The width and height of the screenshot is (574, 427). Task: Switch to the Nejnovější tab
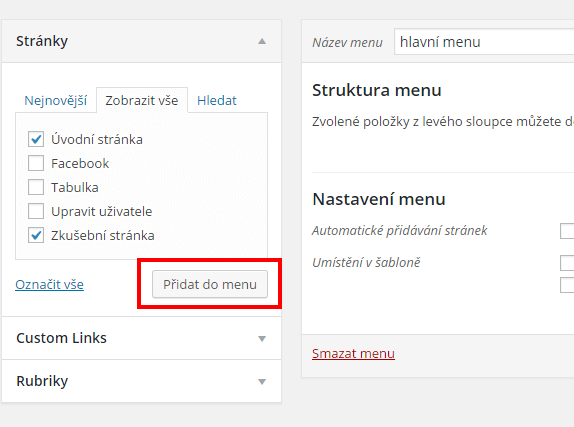(x=56, y=100)
